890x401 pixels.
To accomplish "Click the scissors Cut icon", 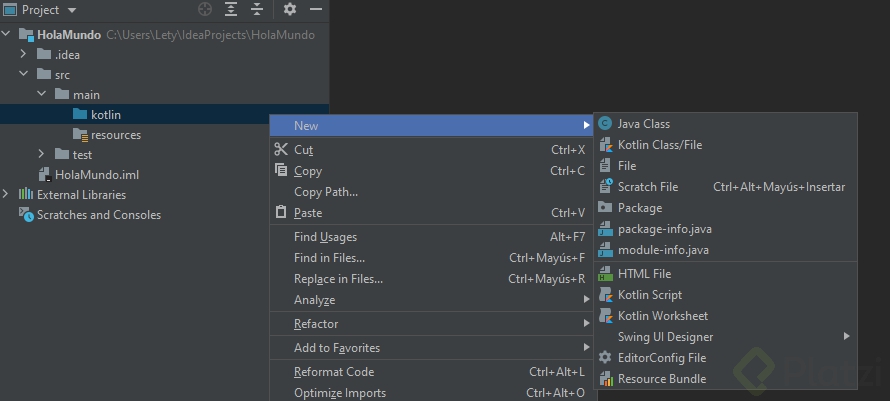I will (281, 149).
